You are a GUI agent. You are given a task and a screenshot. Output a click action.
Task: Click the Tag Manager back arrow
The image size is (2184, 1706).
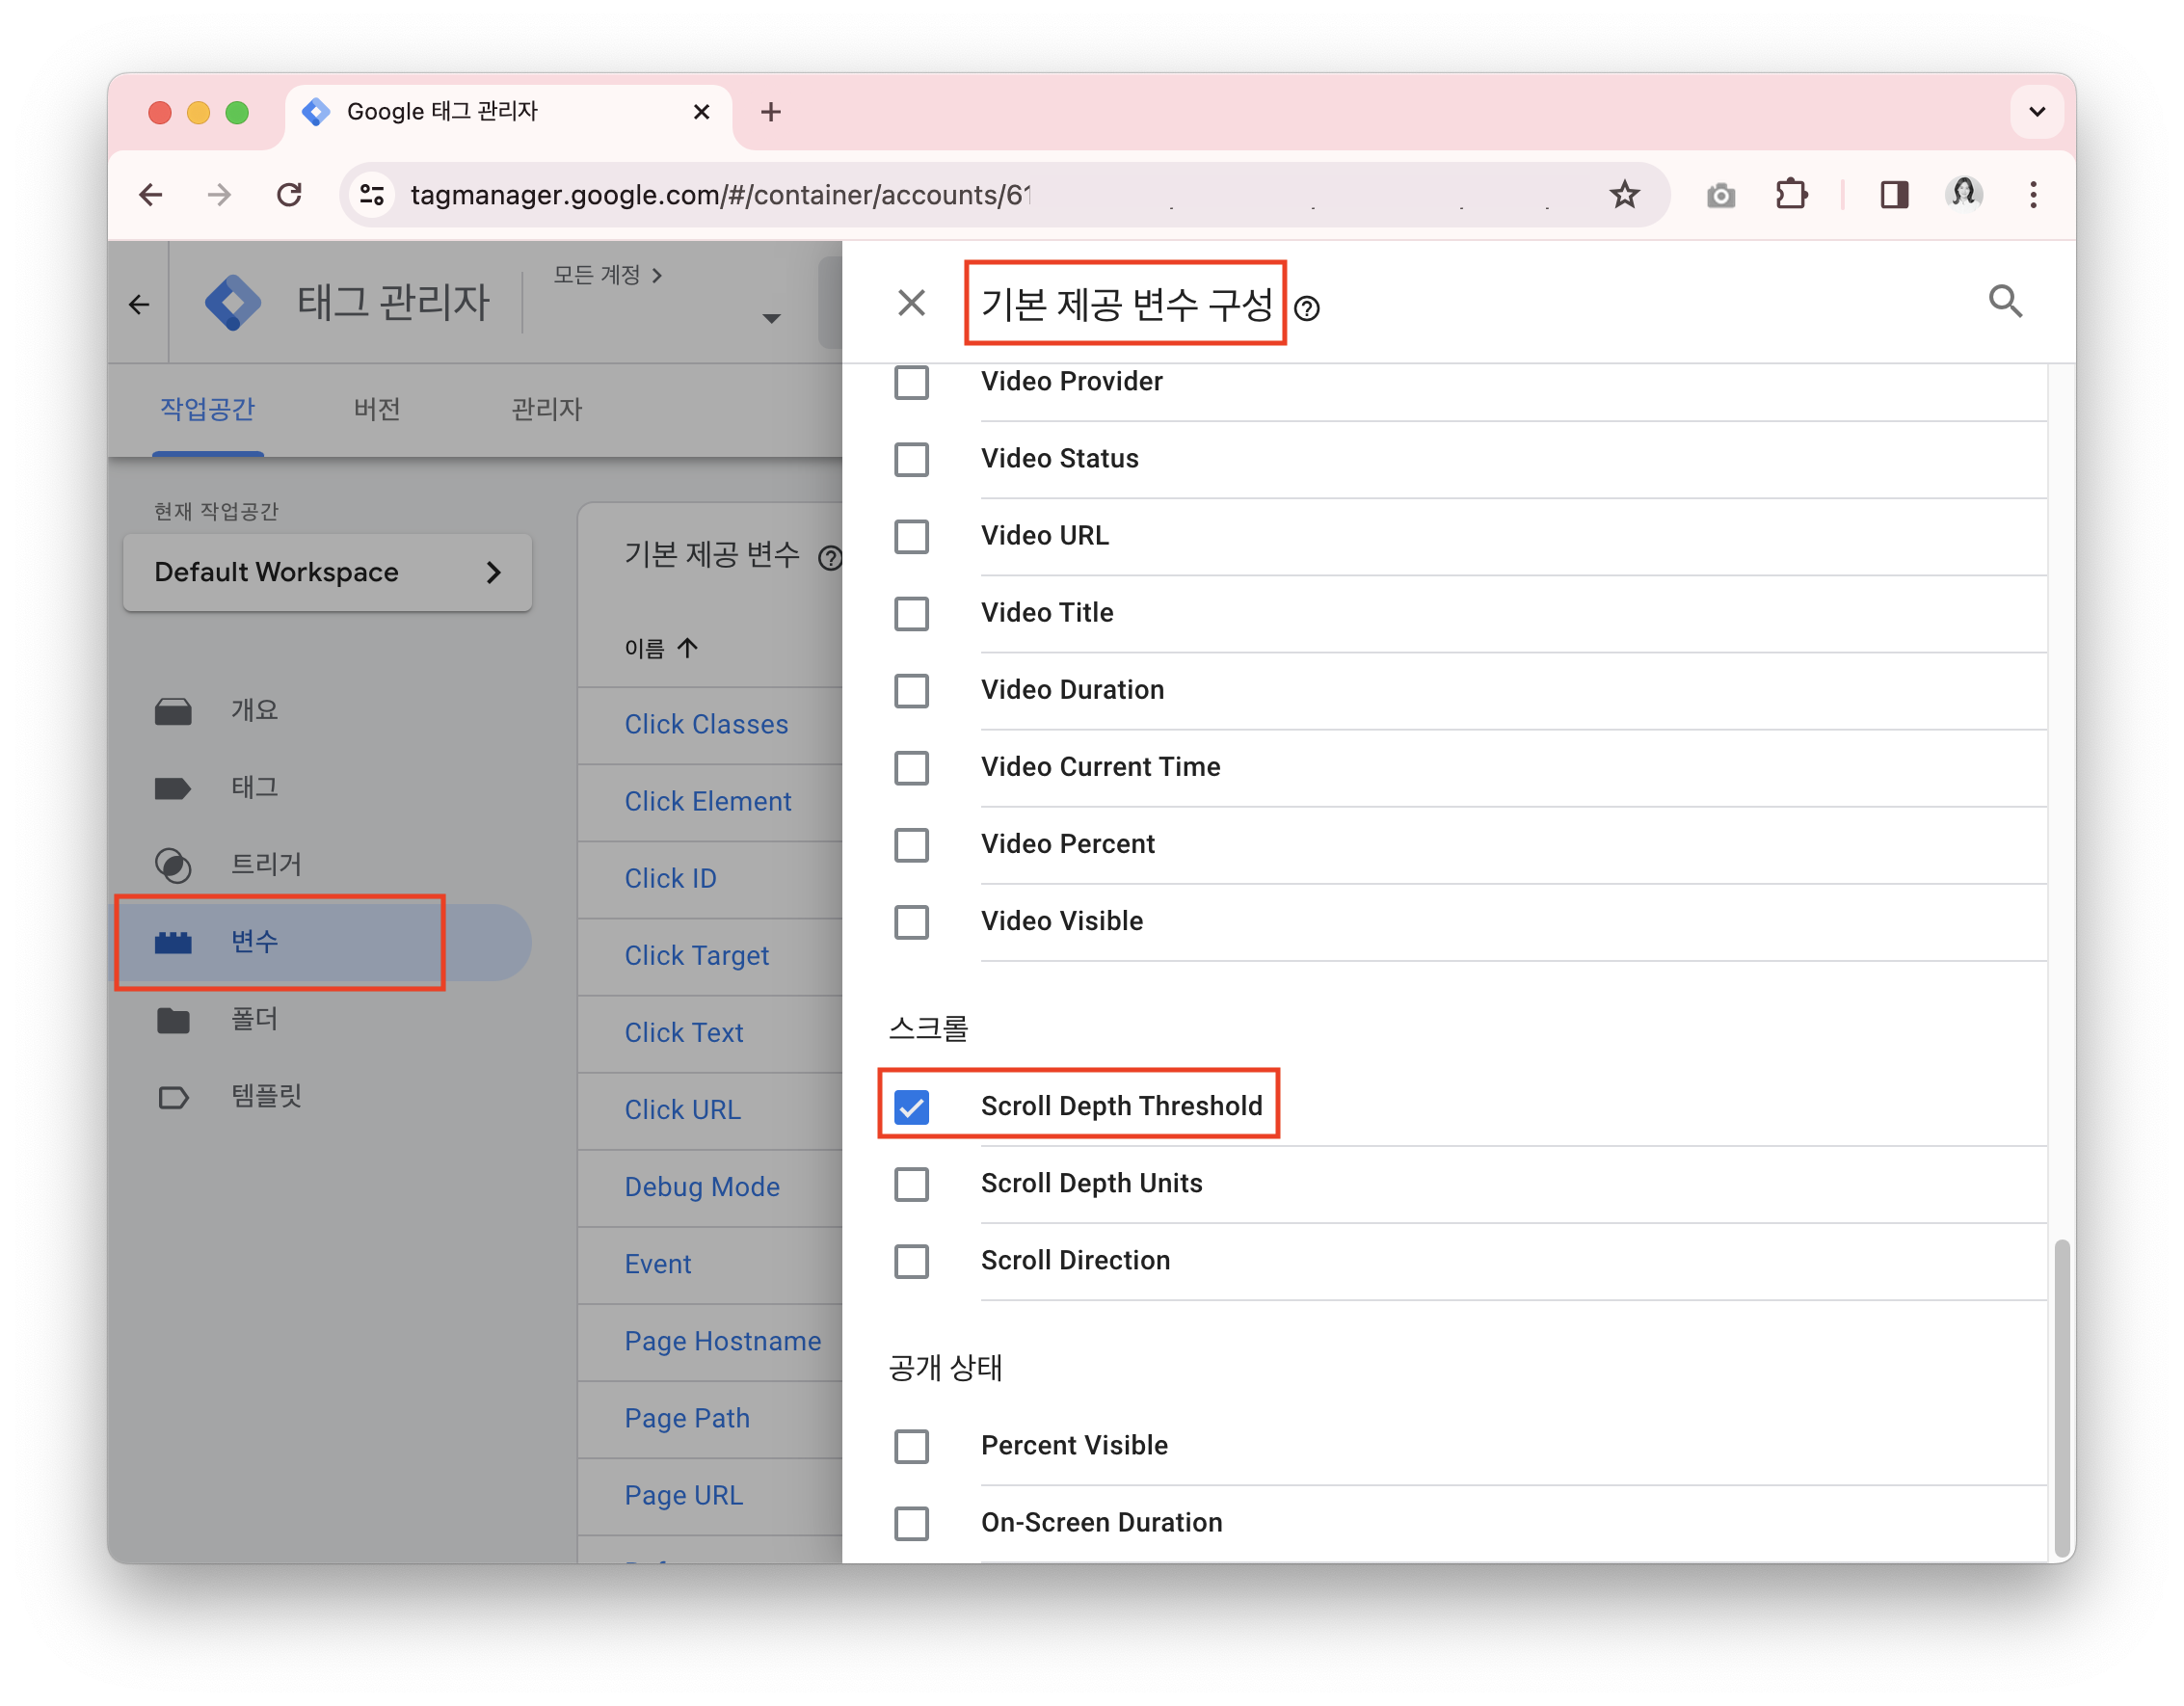pyautogui.click(x=139, y=305)
